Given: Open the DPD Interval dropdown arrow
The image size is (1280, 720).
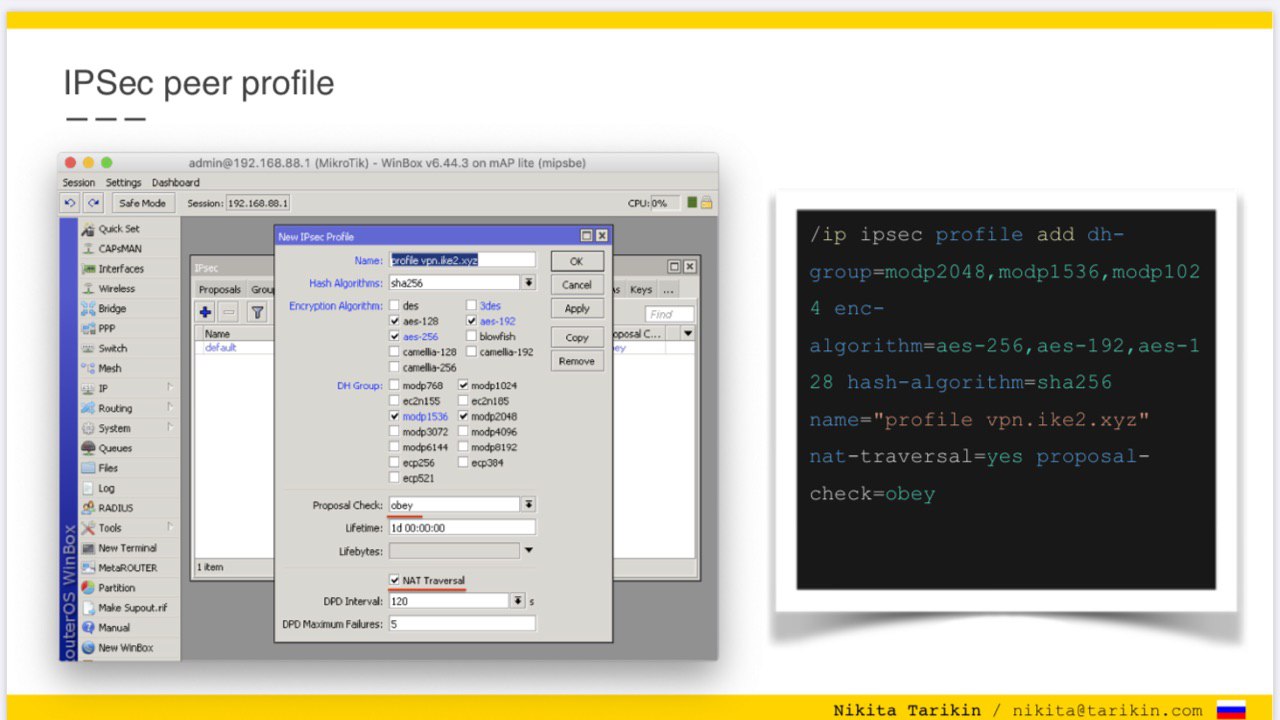Looking at the screenshot, I should click(x=517, y=601).
